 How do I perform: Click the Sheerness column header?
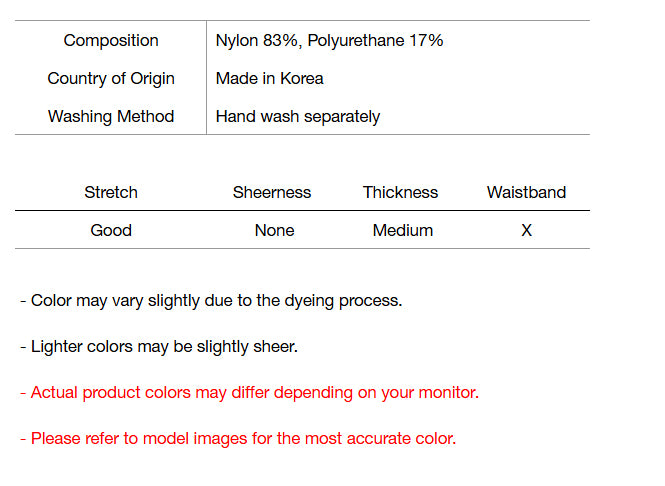click(x=272, y=193)
